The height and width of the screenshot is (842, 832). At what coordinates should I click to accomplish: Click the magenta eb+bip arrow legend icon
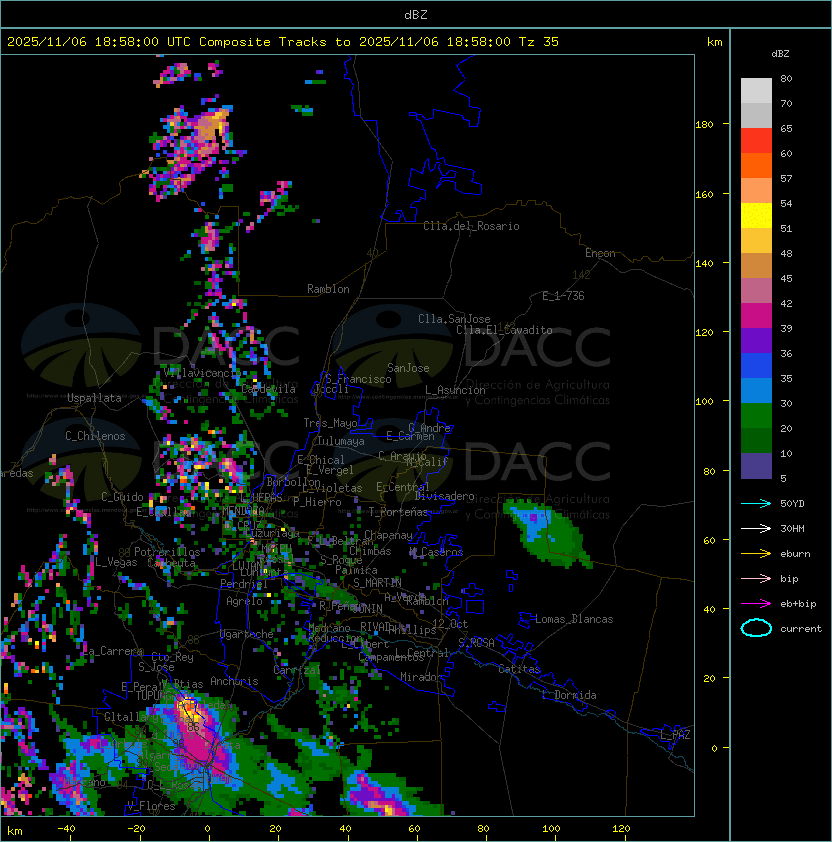pyautogui.click(x=756, y=604)
